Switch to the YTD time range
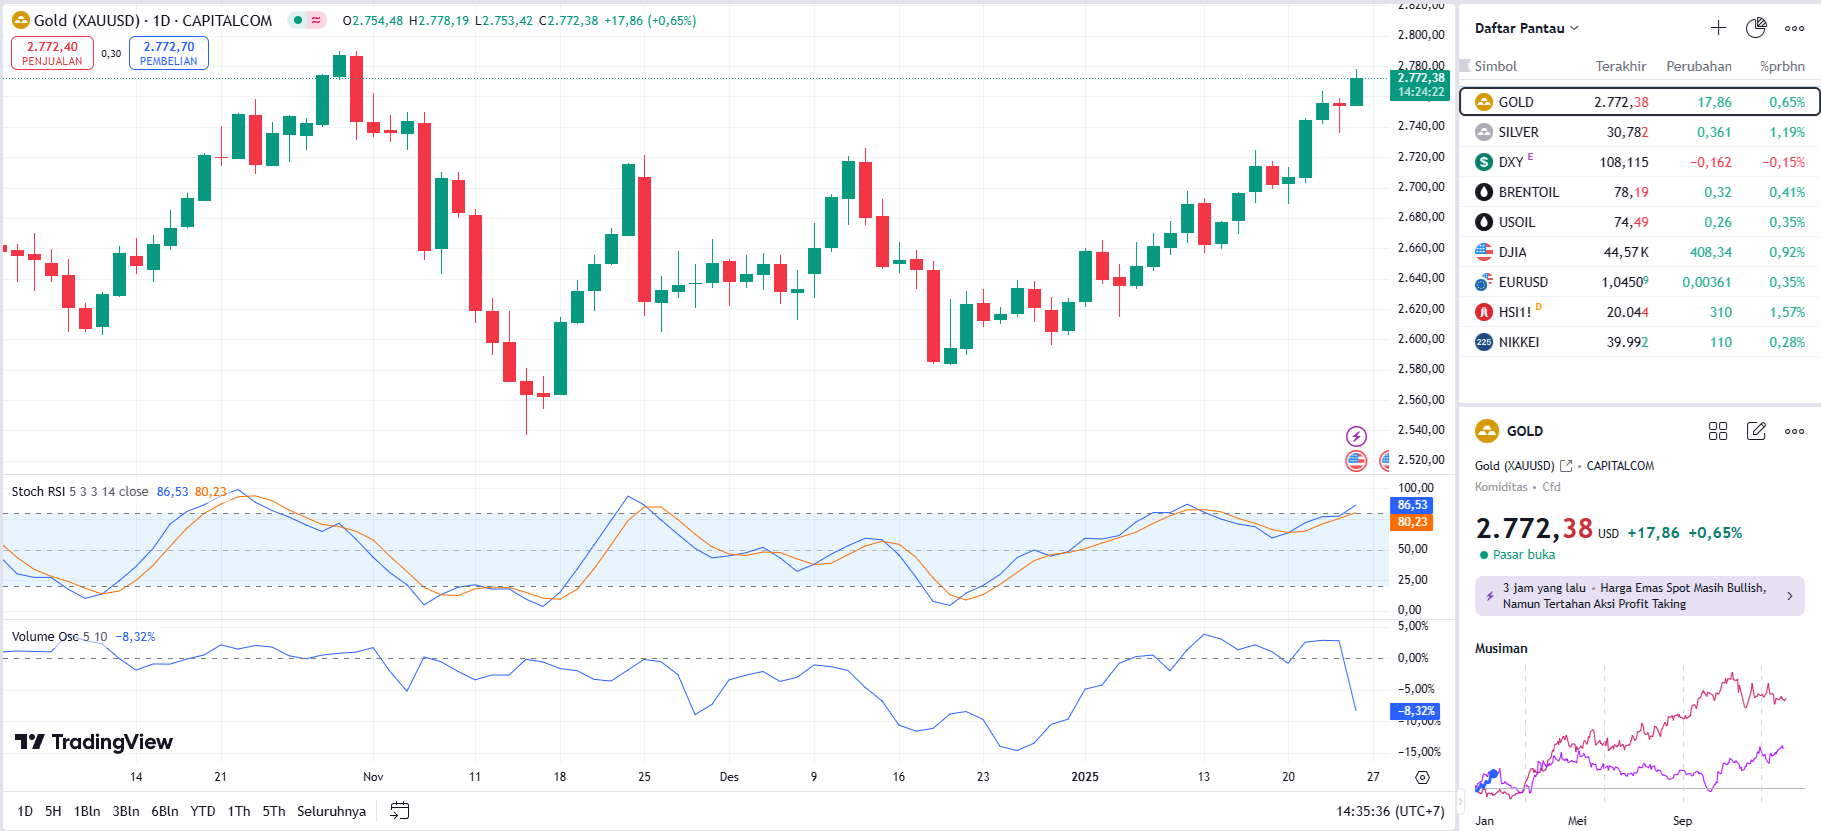This screenshot has height=831, width=1821. point(203,811)
